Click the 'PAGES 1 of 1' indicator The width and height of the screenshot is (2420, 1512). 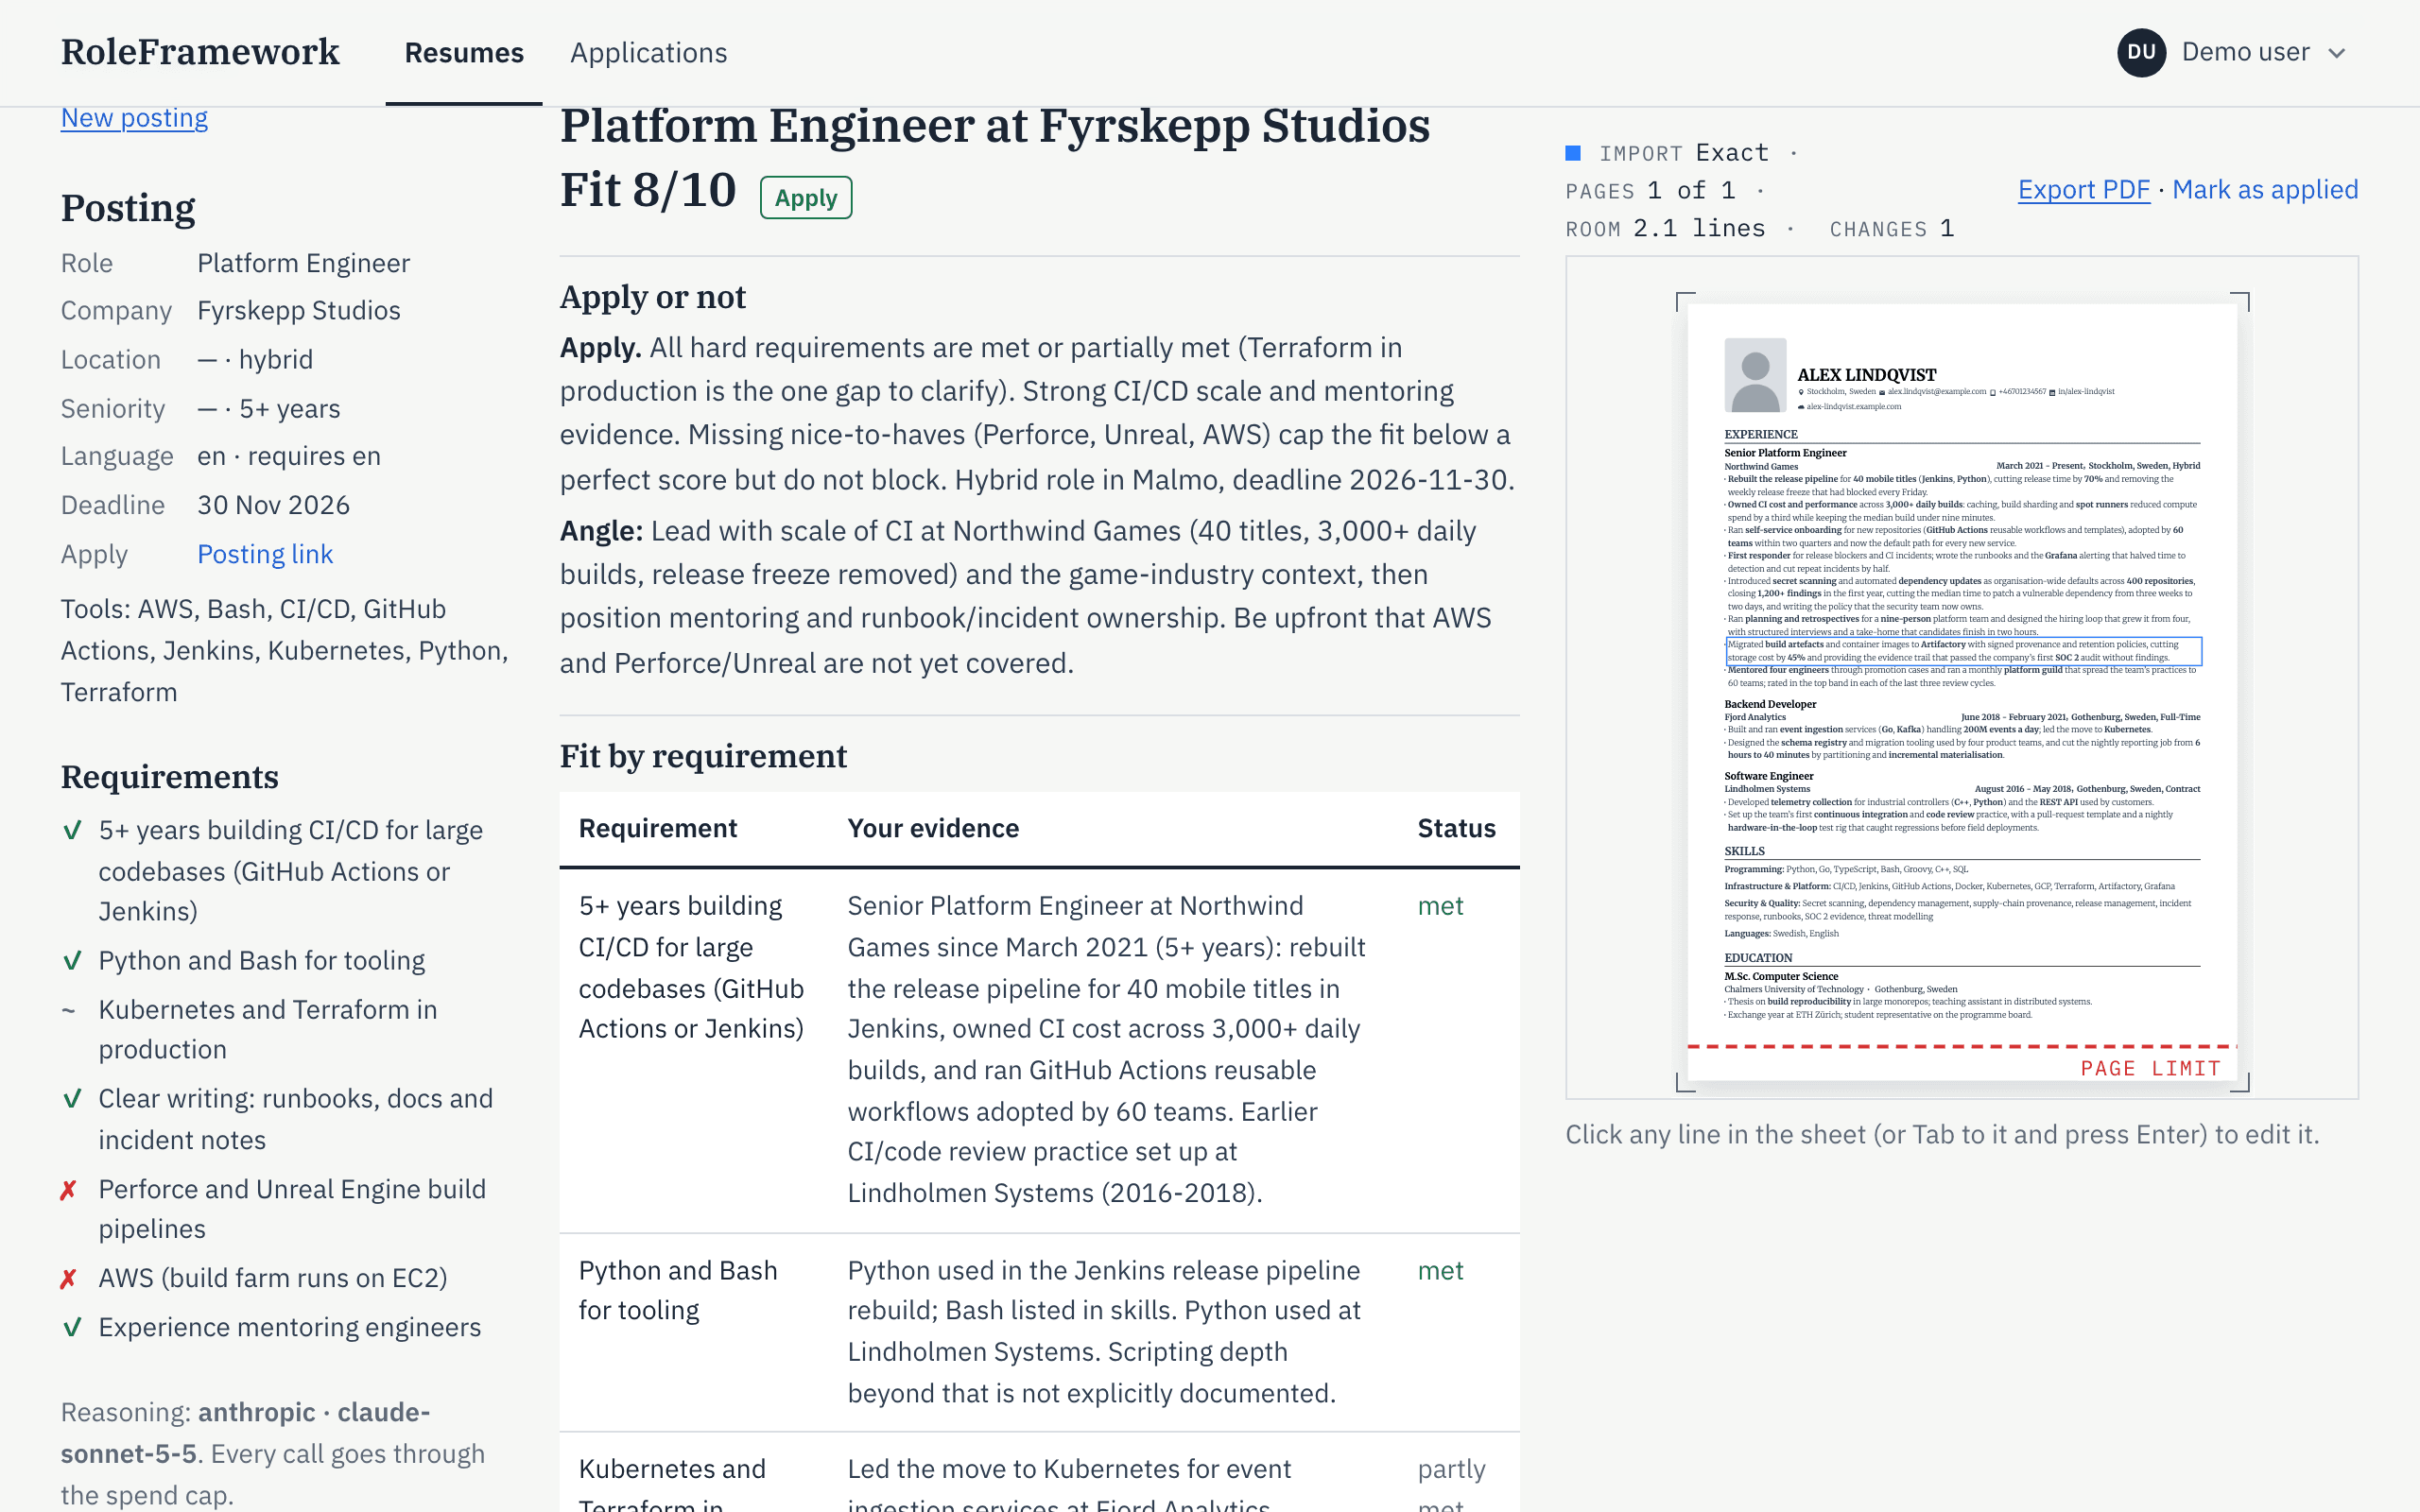1650,190
